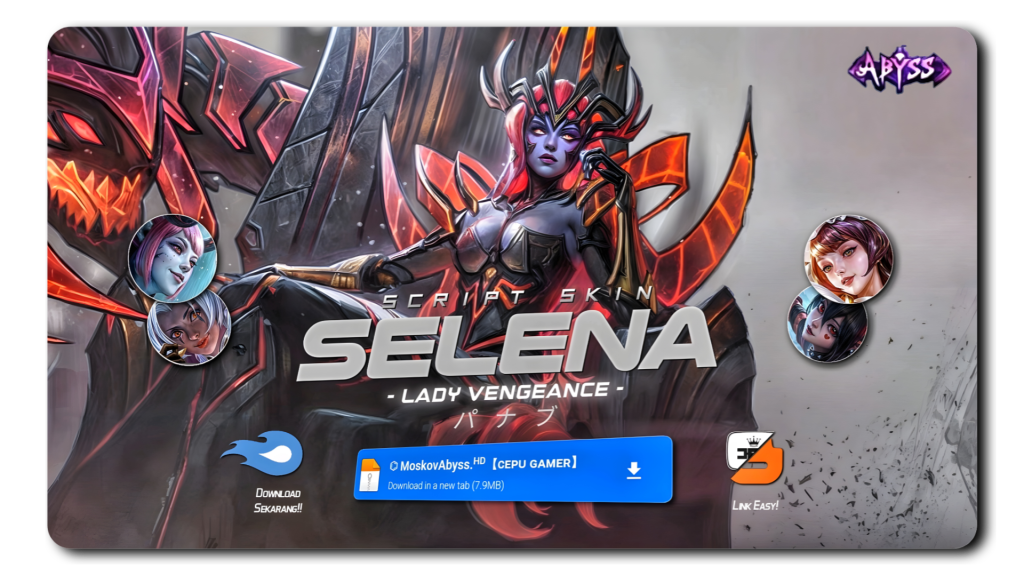
Task: Select the white-haired character avatar circle
Action: pyautogui.click(x=188, y=331)
